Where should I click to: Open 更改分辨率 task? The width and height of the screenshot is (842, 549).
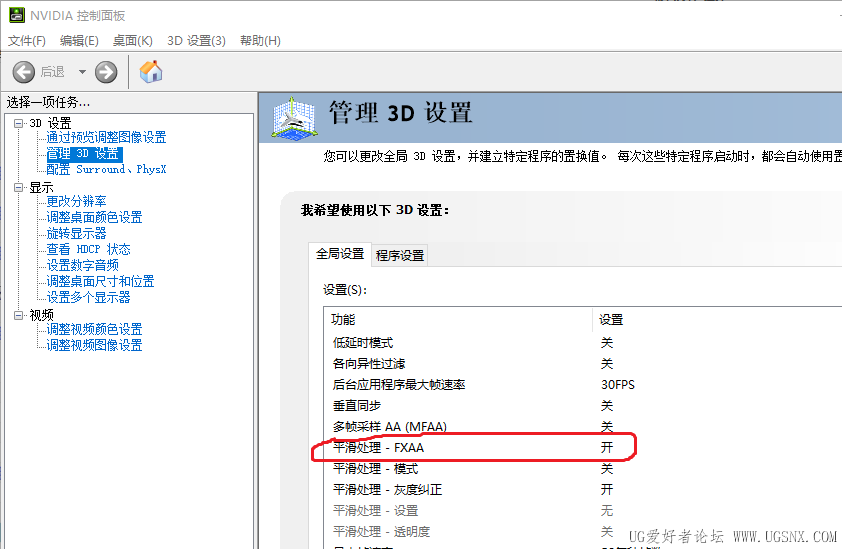[x=76, y=201]
